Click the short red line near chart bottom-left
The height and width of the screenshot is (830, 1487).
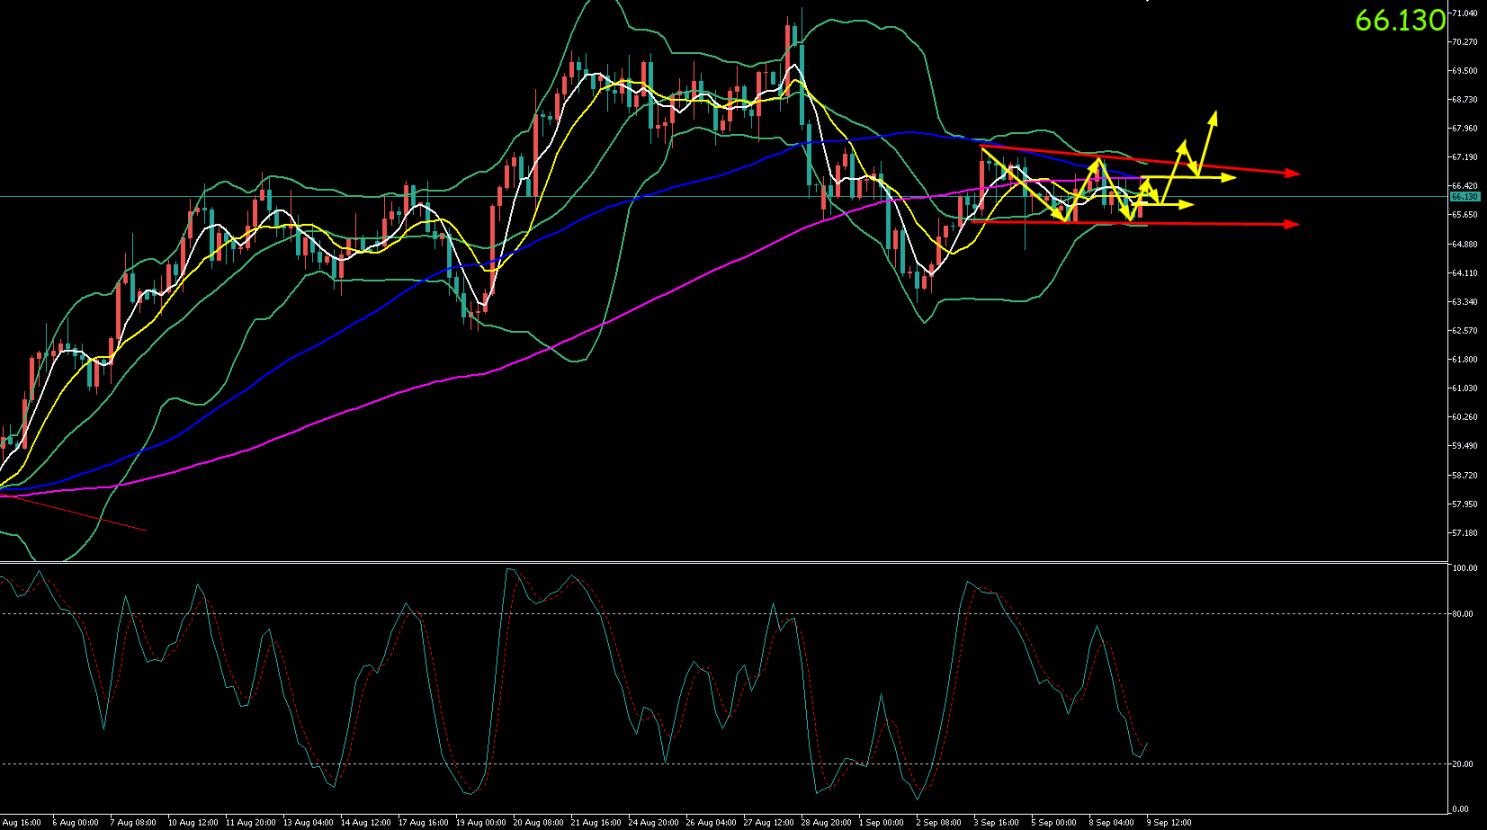(73, 513)
